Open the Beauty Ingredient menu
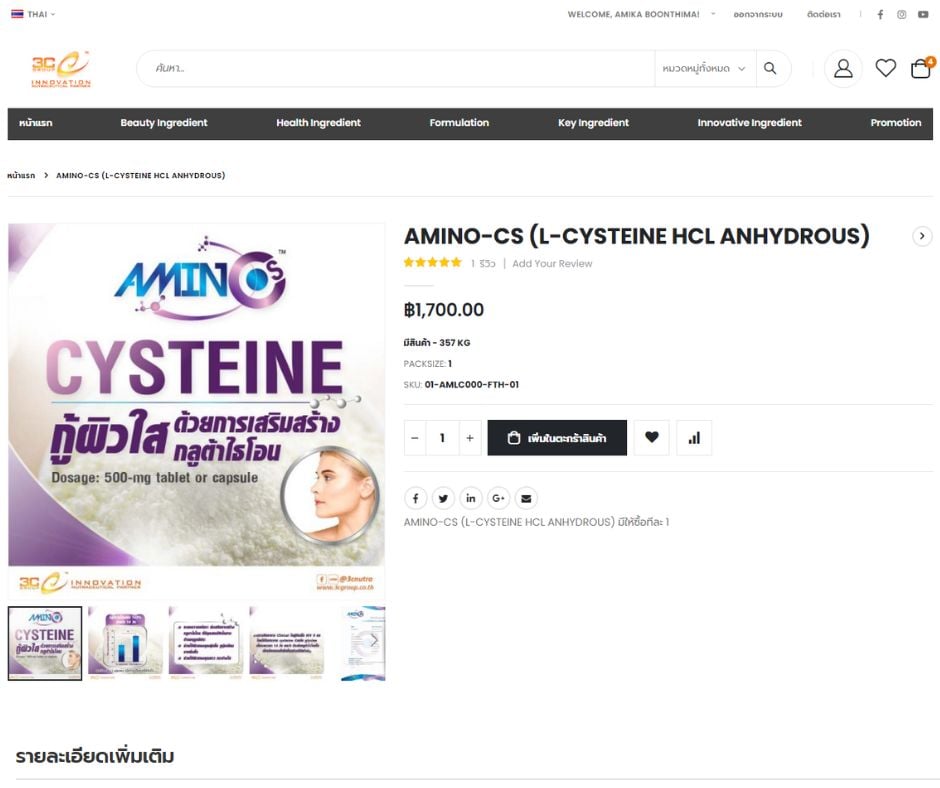Screen dimensions: 940x788 click(x=164, y=123)
